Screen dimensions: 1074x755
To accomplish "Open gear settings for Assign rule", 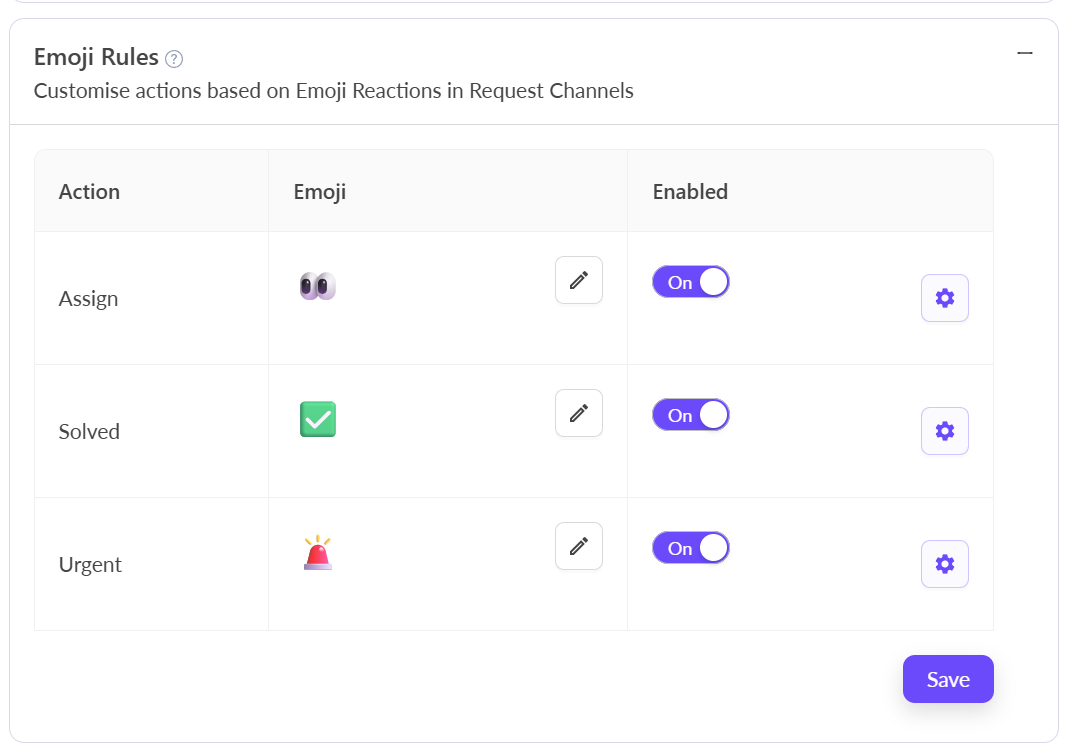I will [x=945, y=298].
